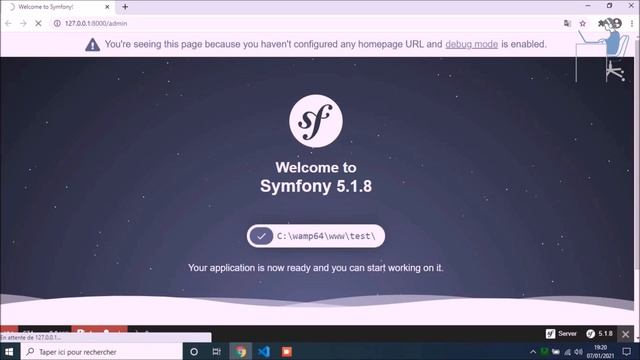640x360 pixels.
Task: Click the warning triangle icon
Action: (93, 44)
